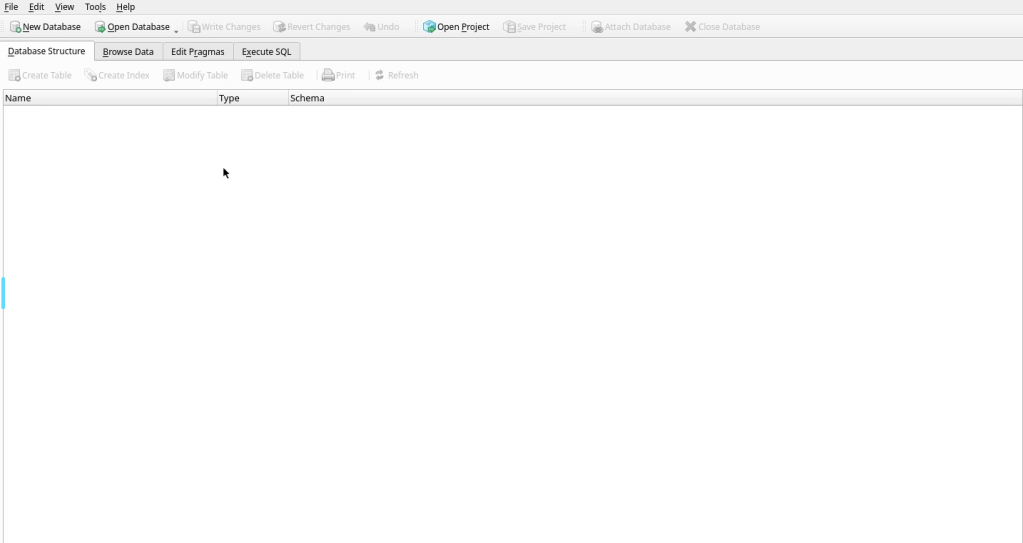Open the Tools menu
Image resolution: width=1023 pixels, height=543 pixels.
coord(95,7)
